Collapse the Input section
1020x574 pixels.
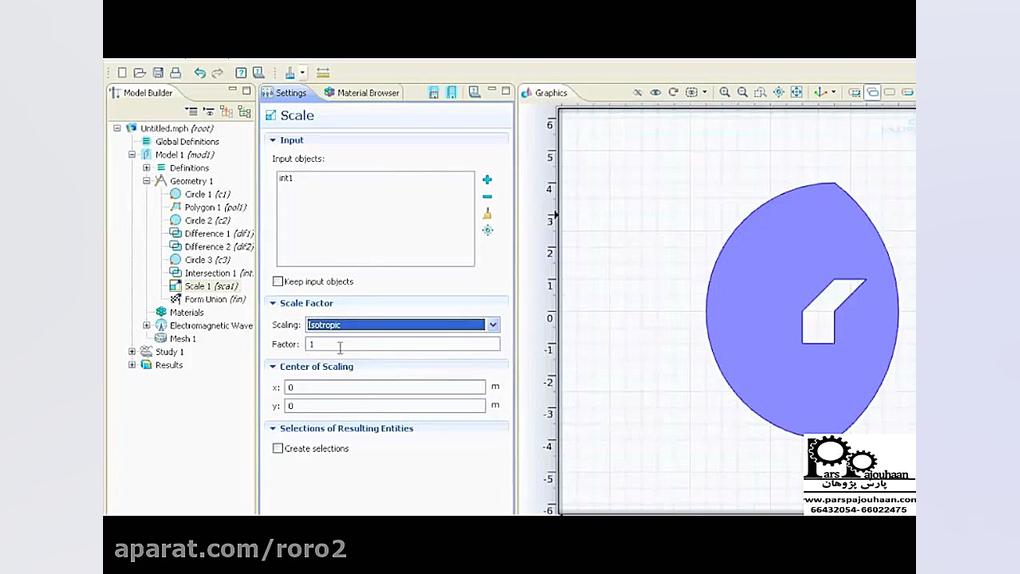click(x=273, y=141)
